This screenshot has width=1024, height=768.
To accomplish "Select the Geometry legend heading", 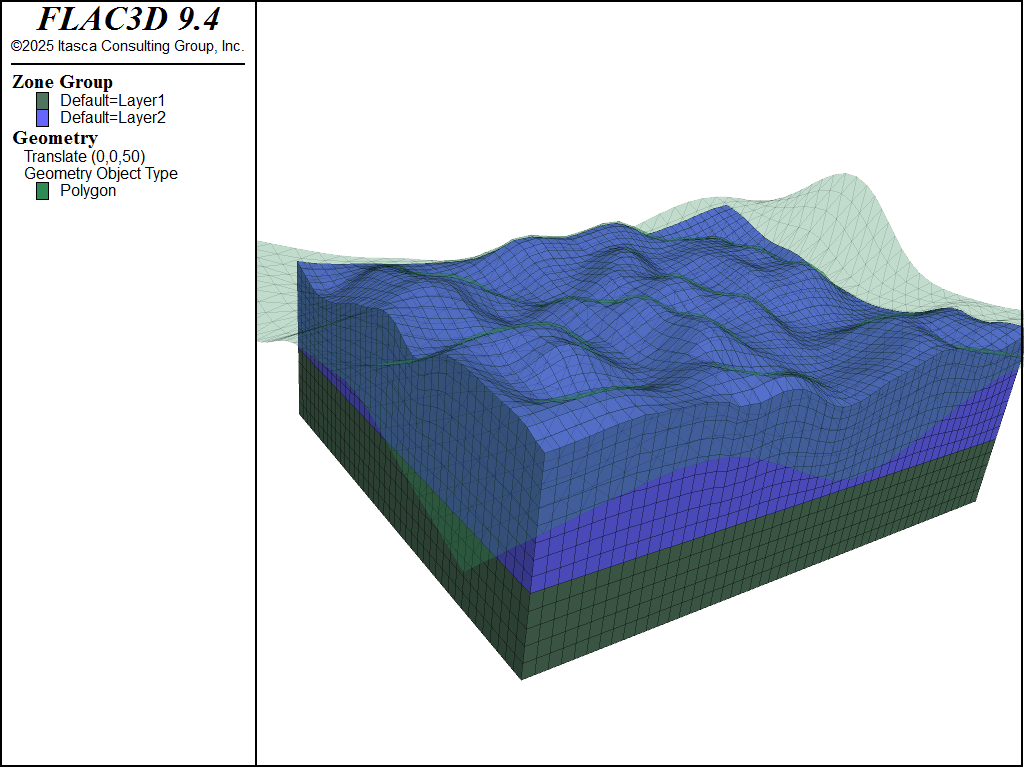I will (55, 138).
